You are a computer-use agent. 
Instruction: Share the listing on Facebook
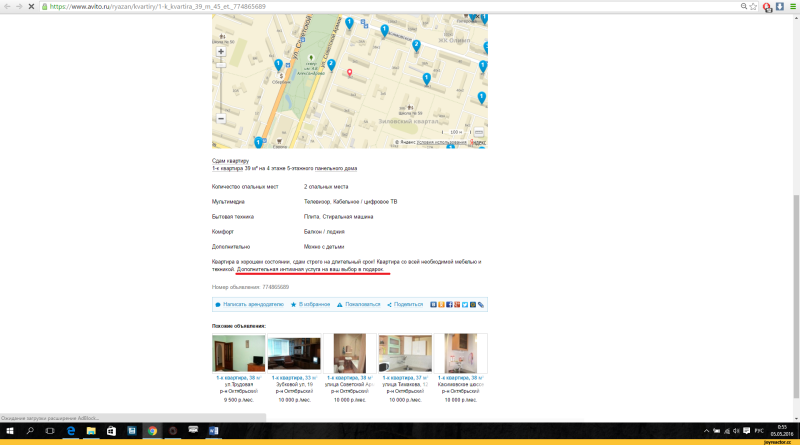point(449,304)
